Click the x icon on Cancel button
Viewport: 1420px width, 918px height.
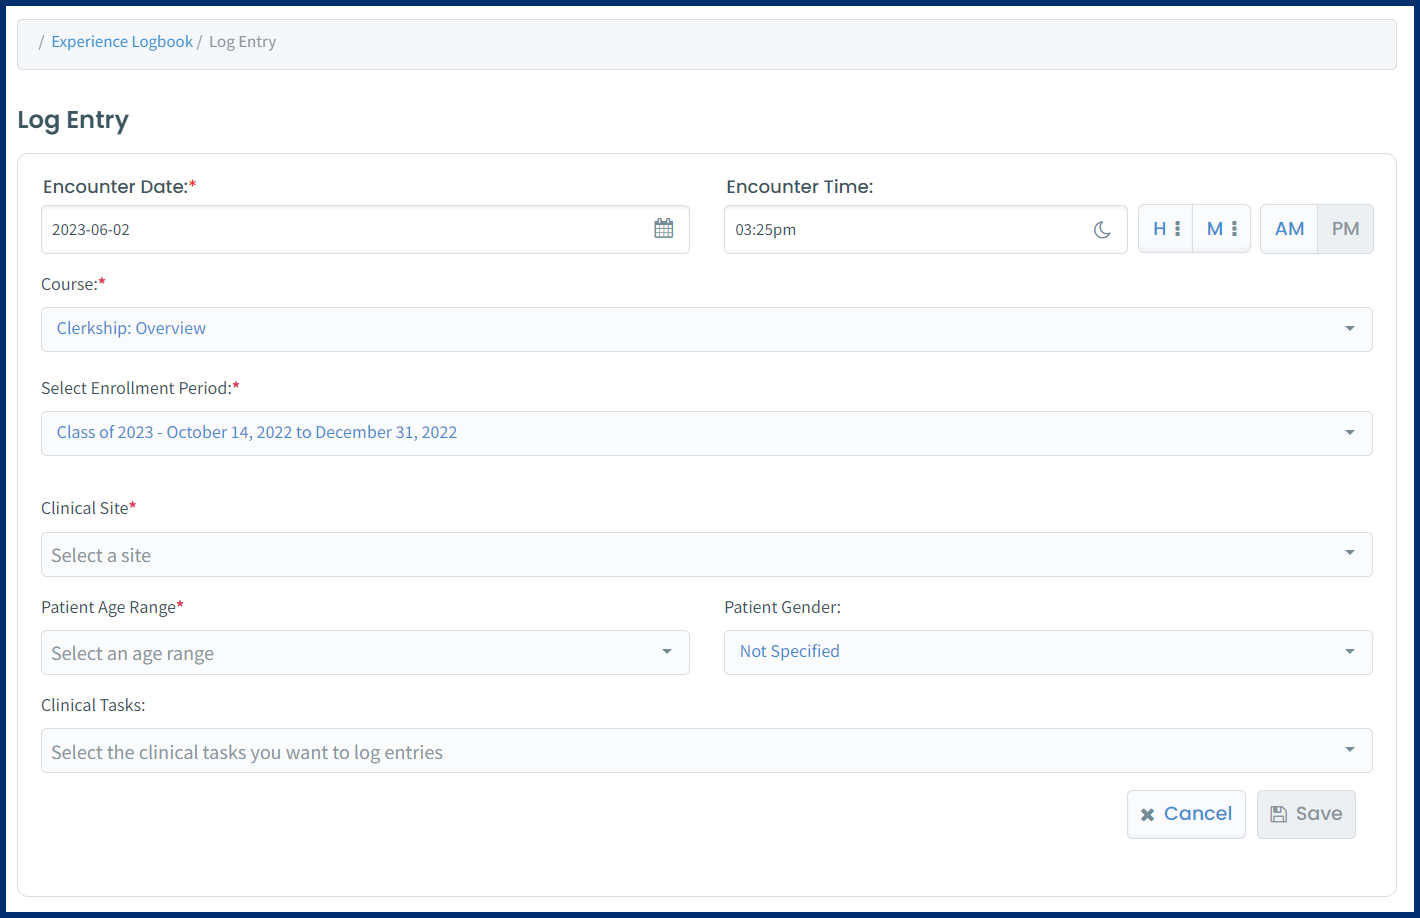(x=1147, y=814)
